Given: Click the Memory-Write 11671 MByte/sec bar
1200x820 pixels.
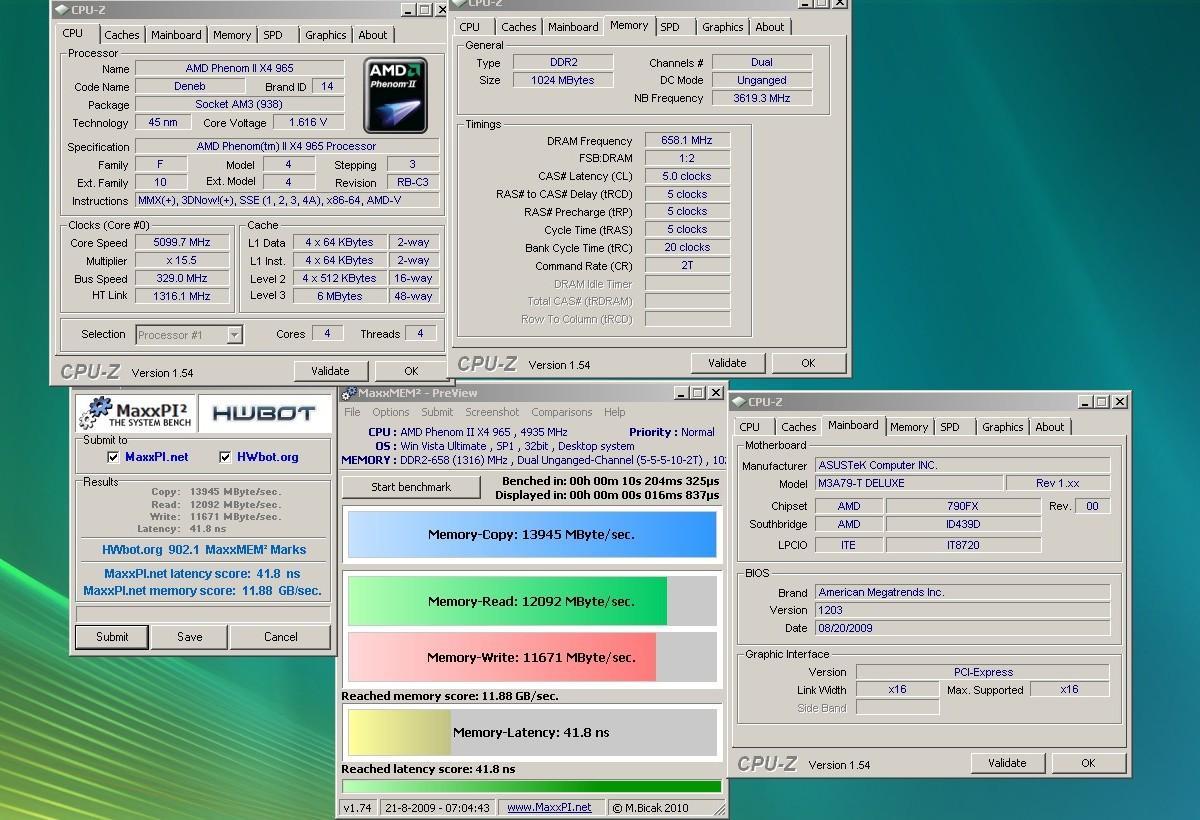Looking at the screenshot, I should pos(532,658).
